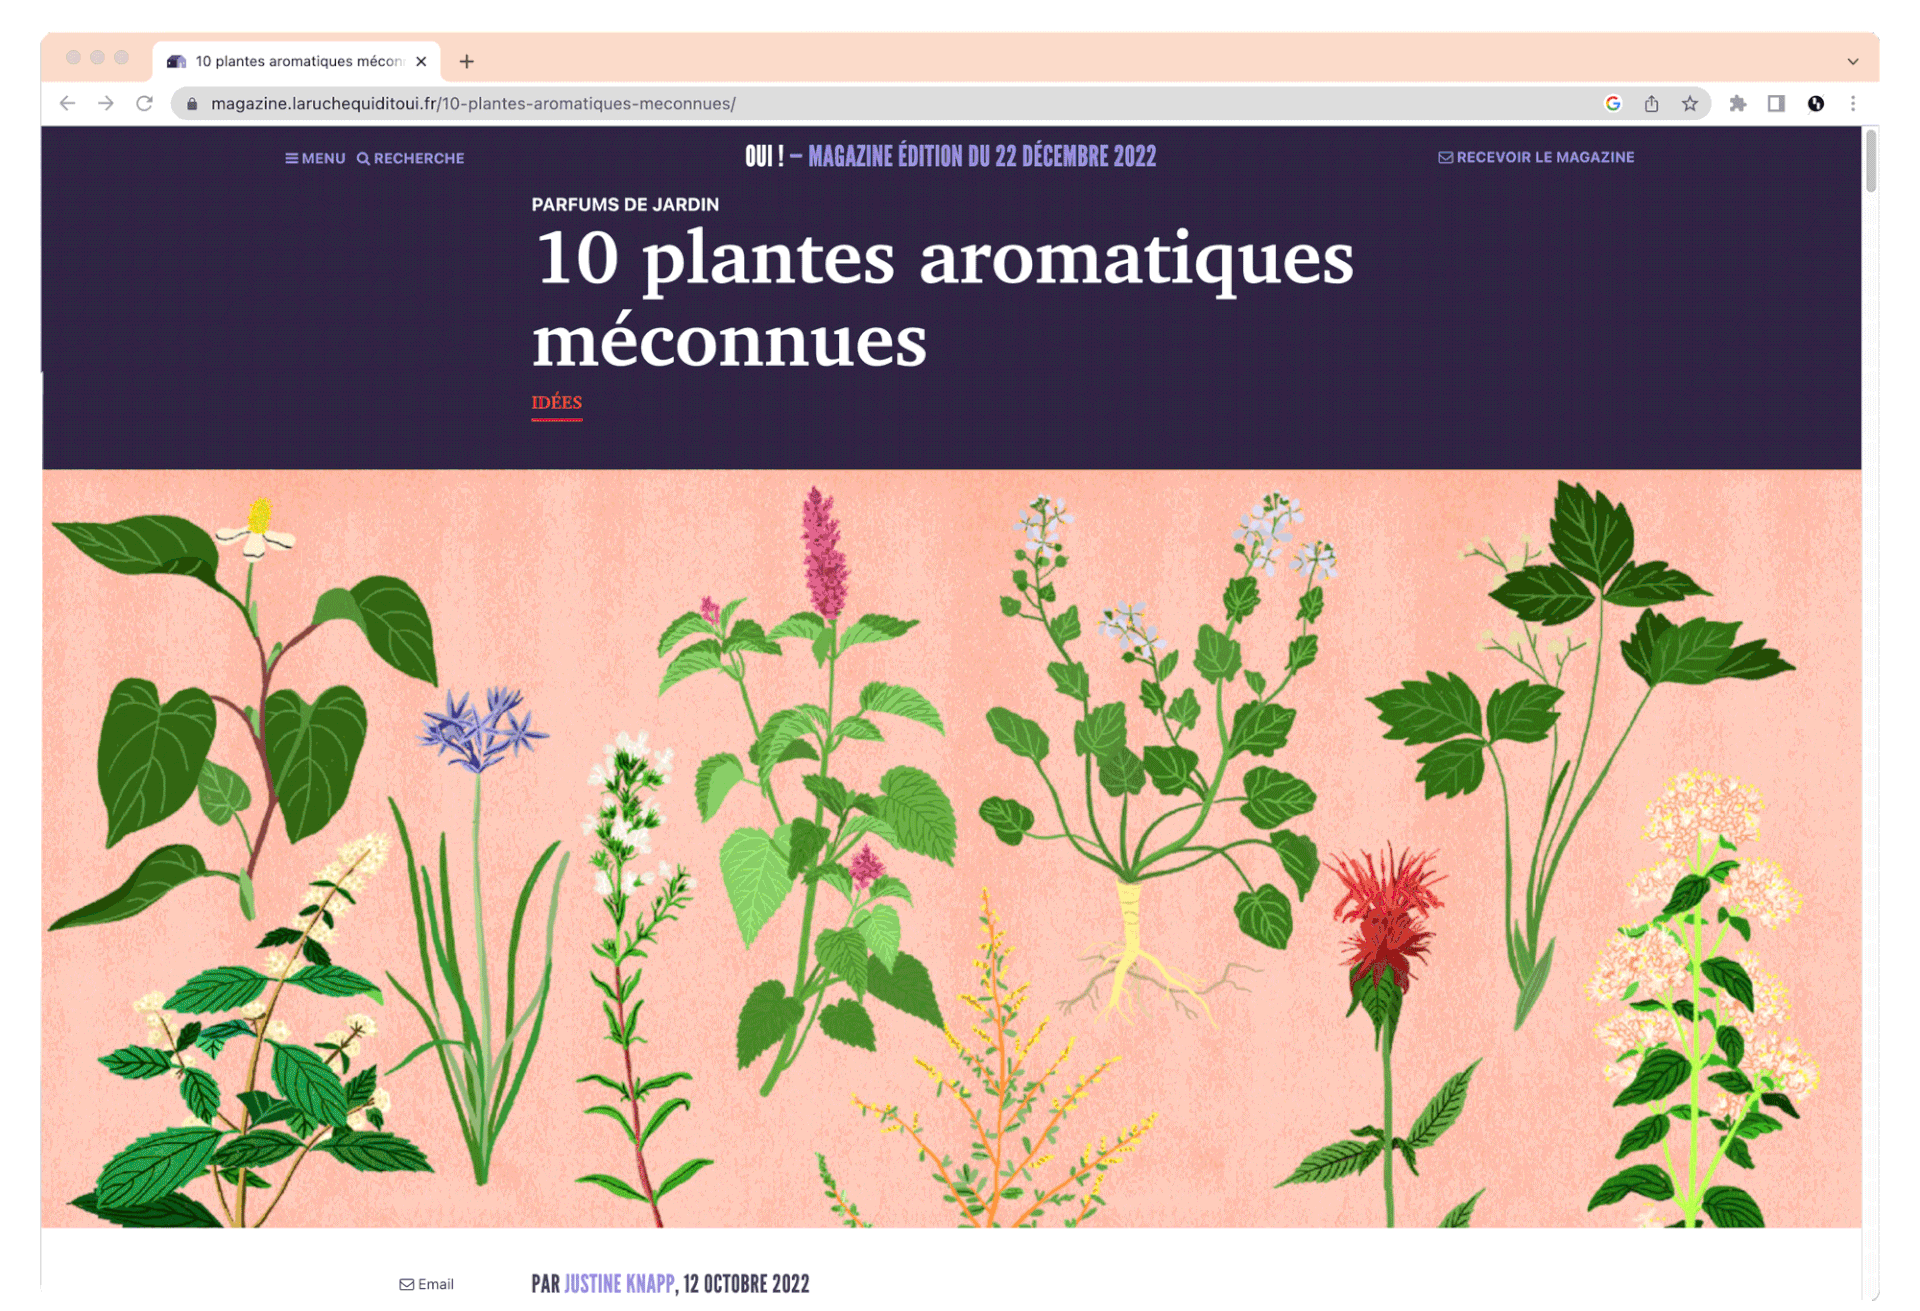
Task: Bookmark this page with the star
Action: pos(1689,103)
